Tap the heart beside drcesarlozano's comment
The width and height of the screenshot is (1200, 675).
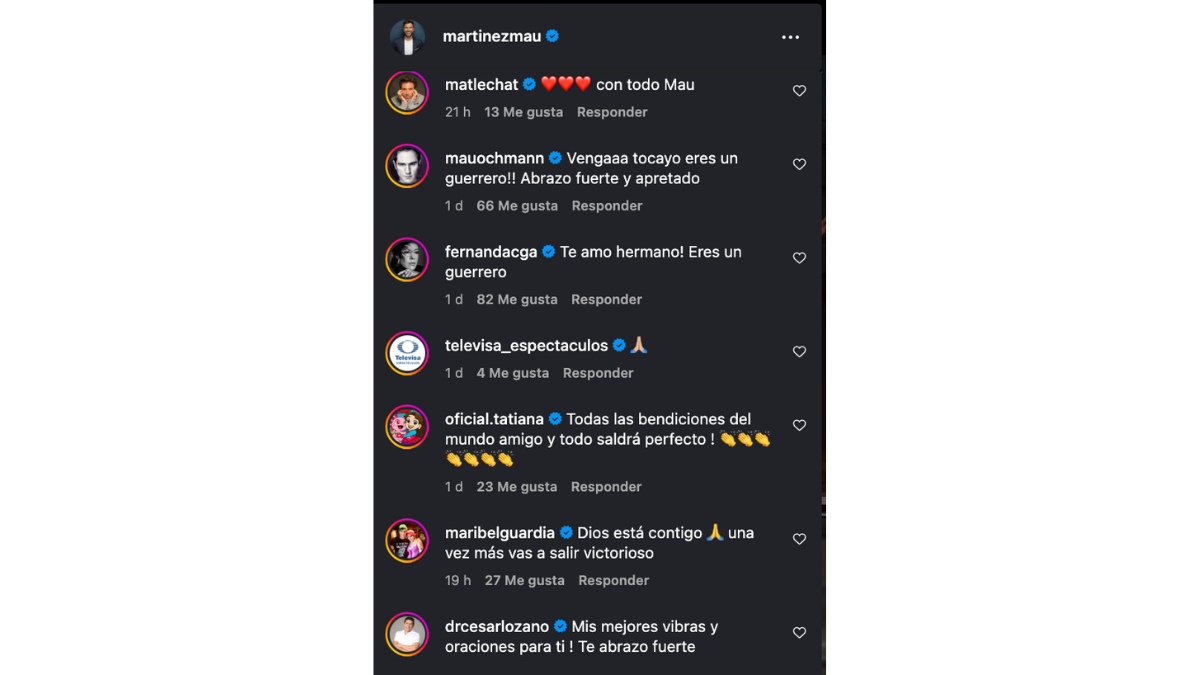tap(799, 633)
